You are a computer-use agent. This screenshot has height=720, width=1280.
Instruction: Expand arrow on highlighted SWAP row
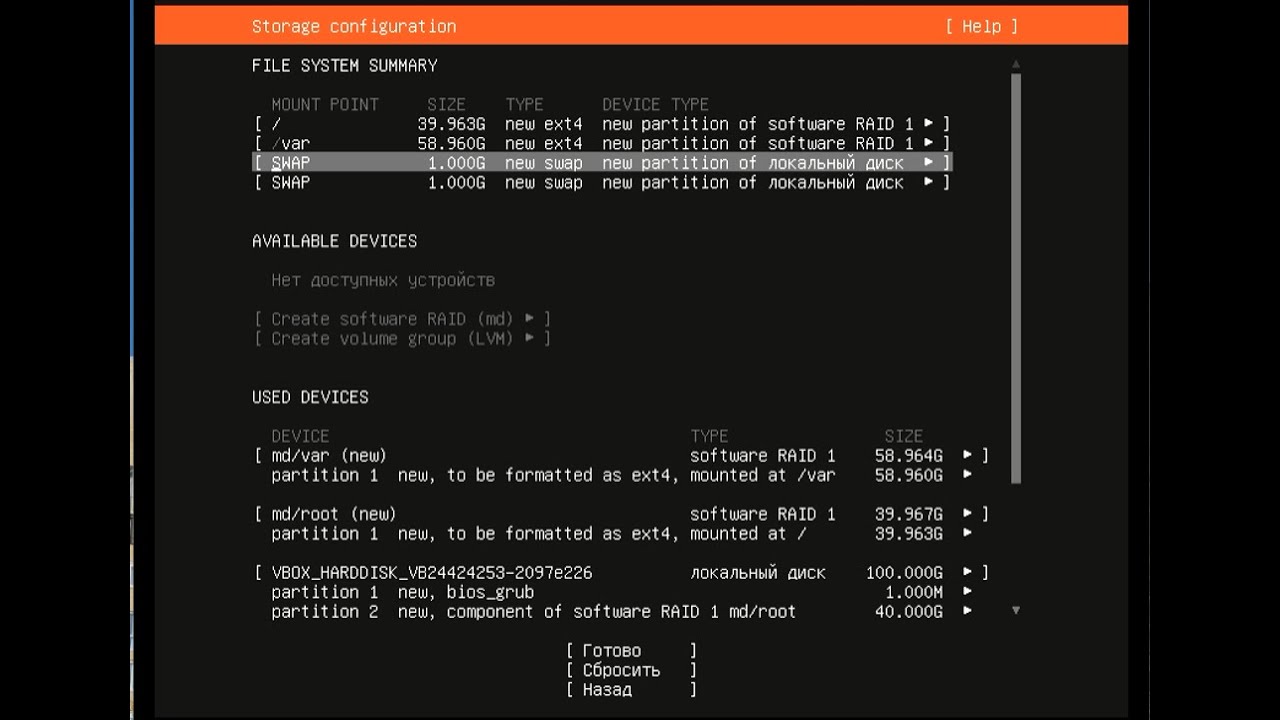[x=929, y=163]
